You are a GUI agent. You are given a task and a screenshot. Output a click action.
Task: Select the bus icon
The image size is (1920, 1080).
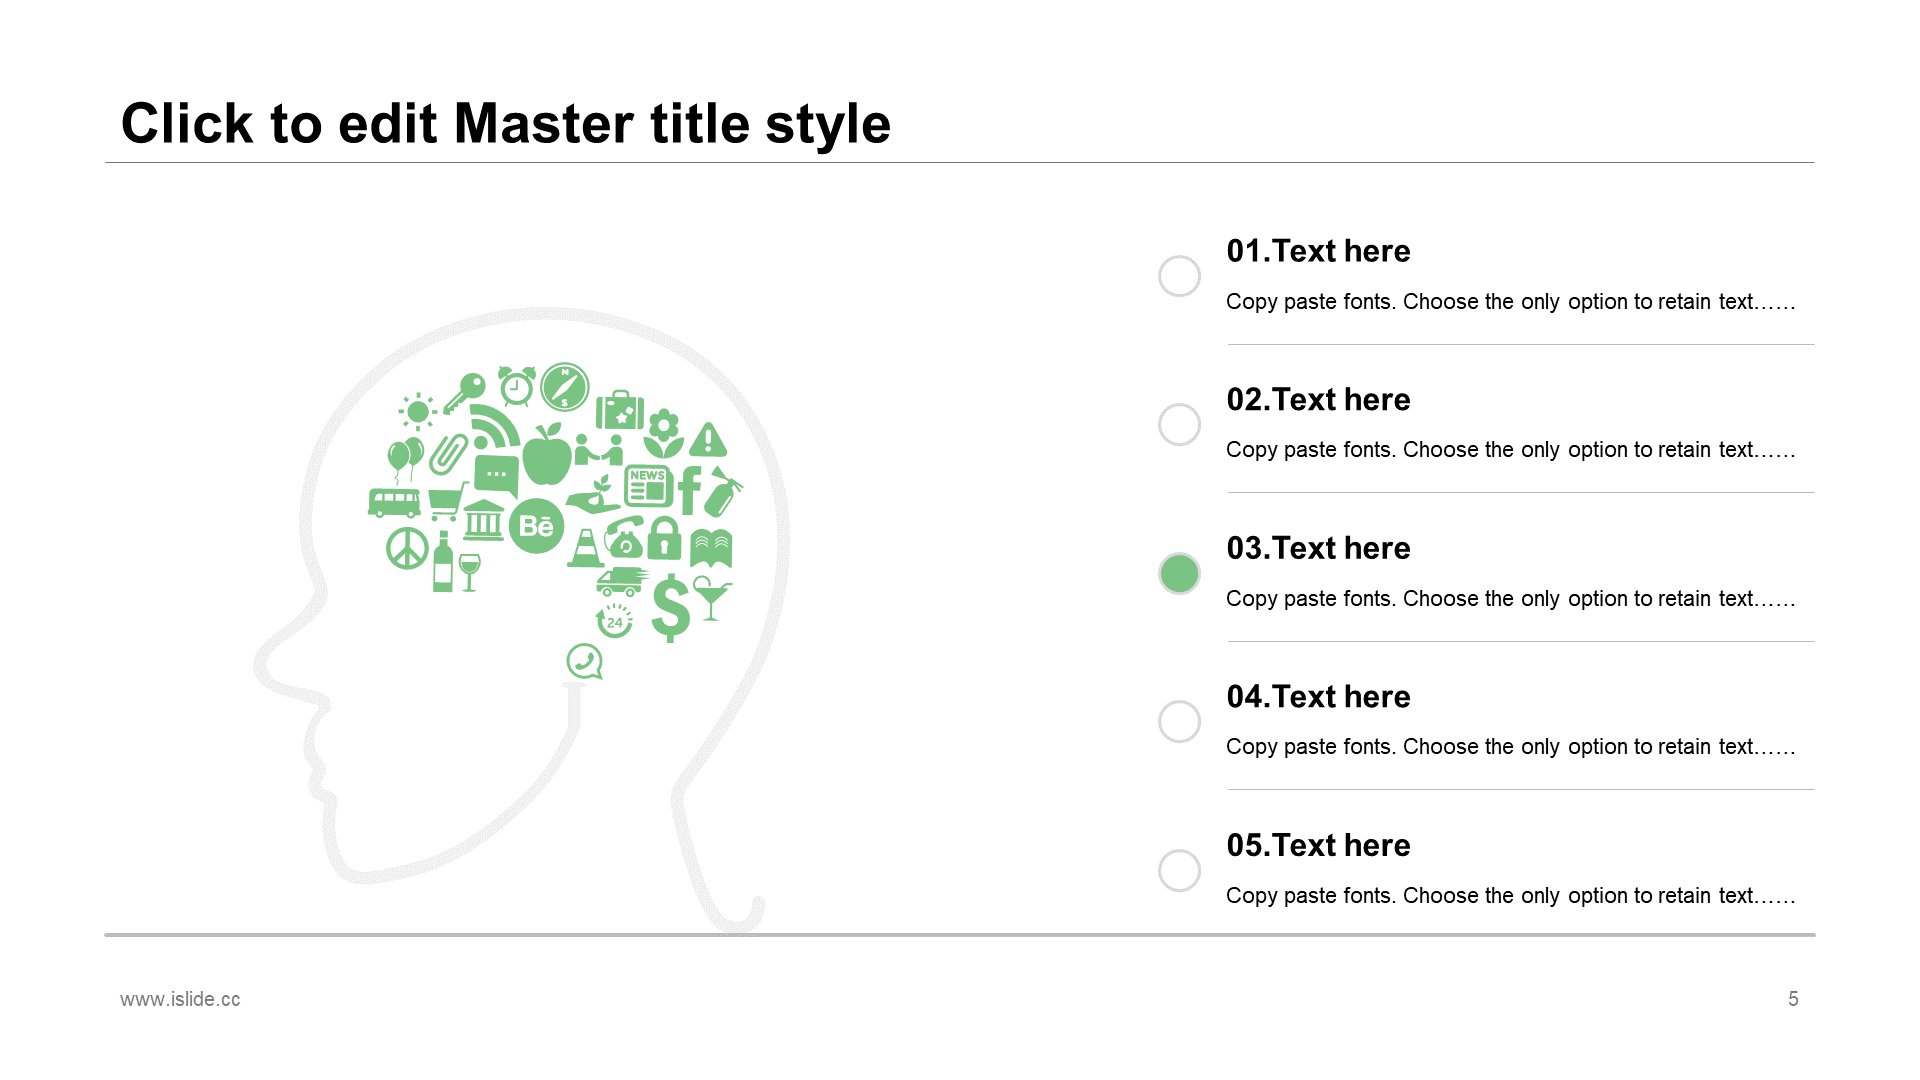pos(394,502)
